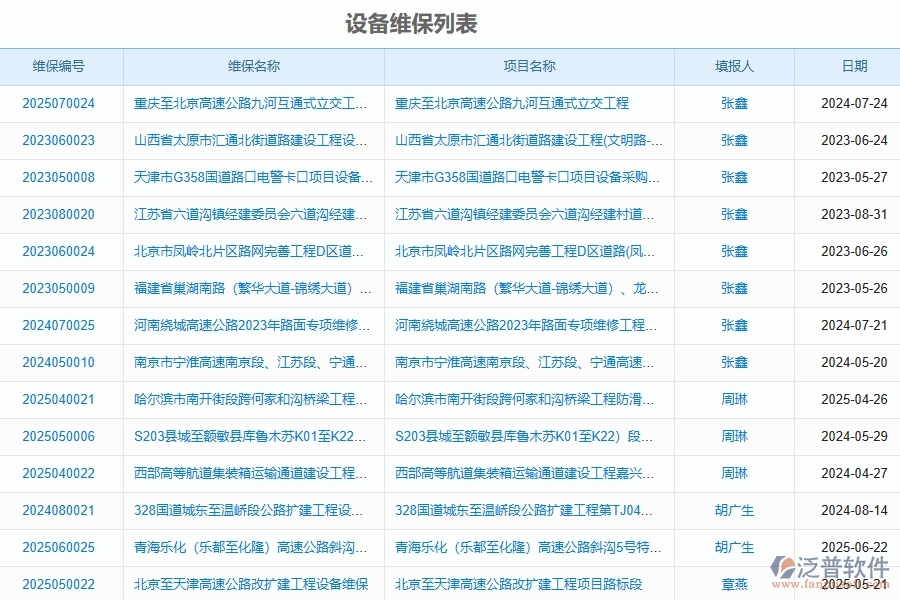The height and width of the screenshot is (600, 900).
Task: View 重庆至北京高速公路九河互通式立交工程 maintenance name
Action: 250,103
